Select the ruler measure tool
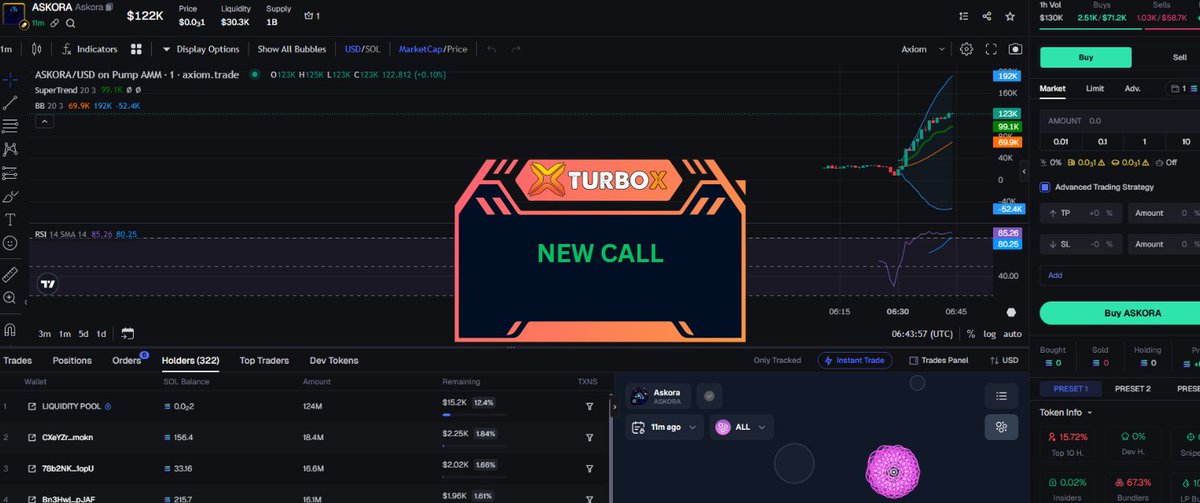The image size is (1200, 503). click(9, 273)
